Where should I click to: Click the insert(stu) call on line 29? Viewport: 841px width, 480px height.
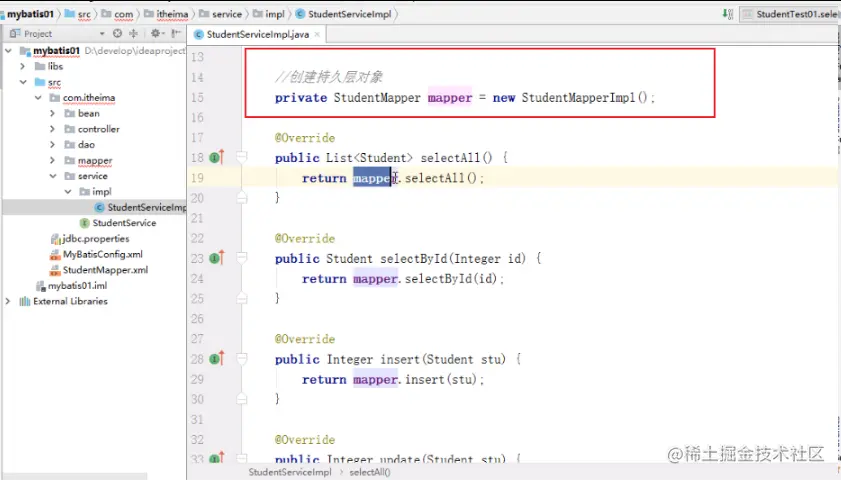[441, 379]
